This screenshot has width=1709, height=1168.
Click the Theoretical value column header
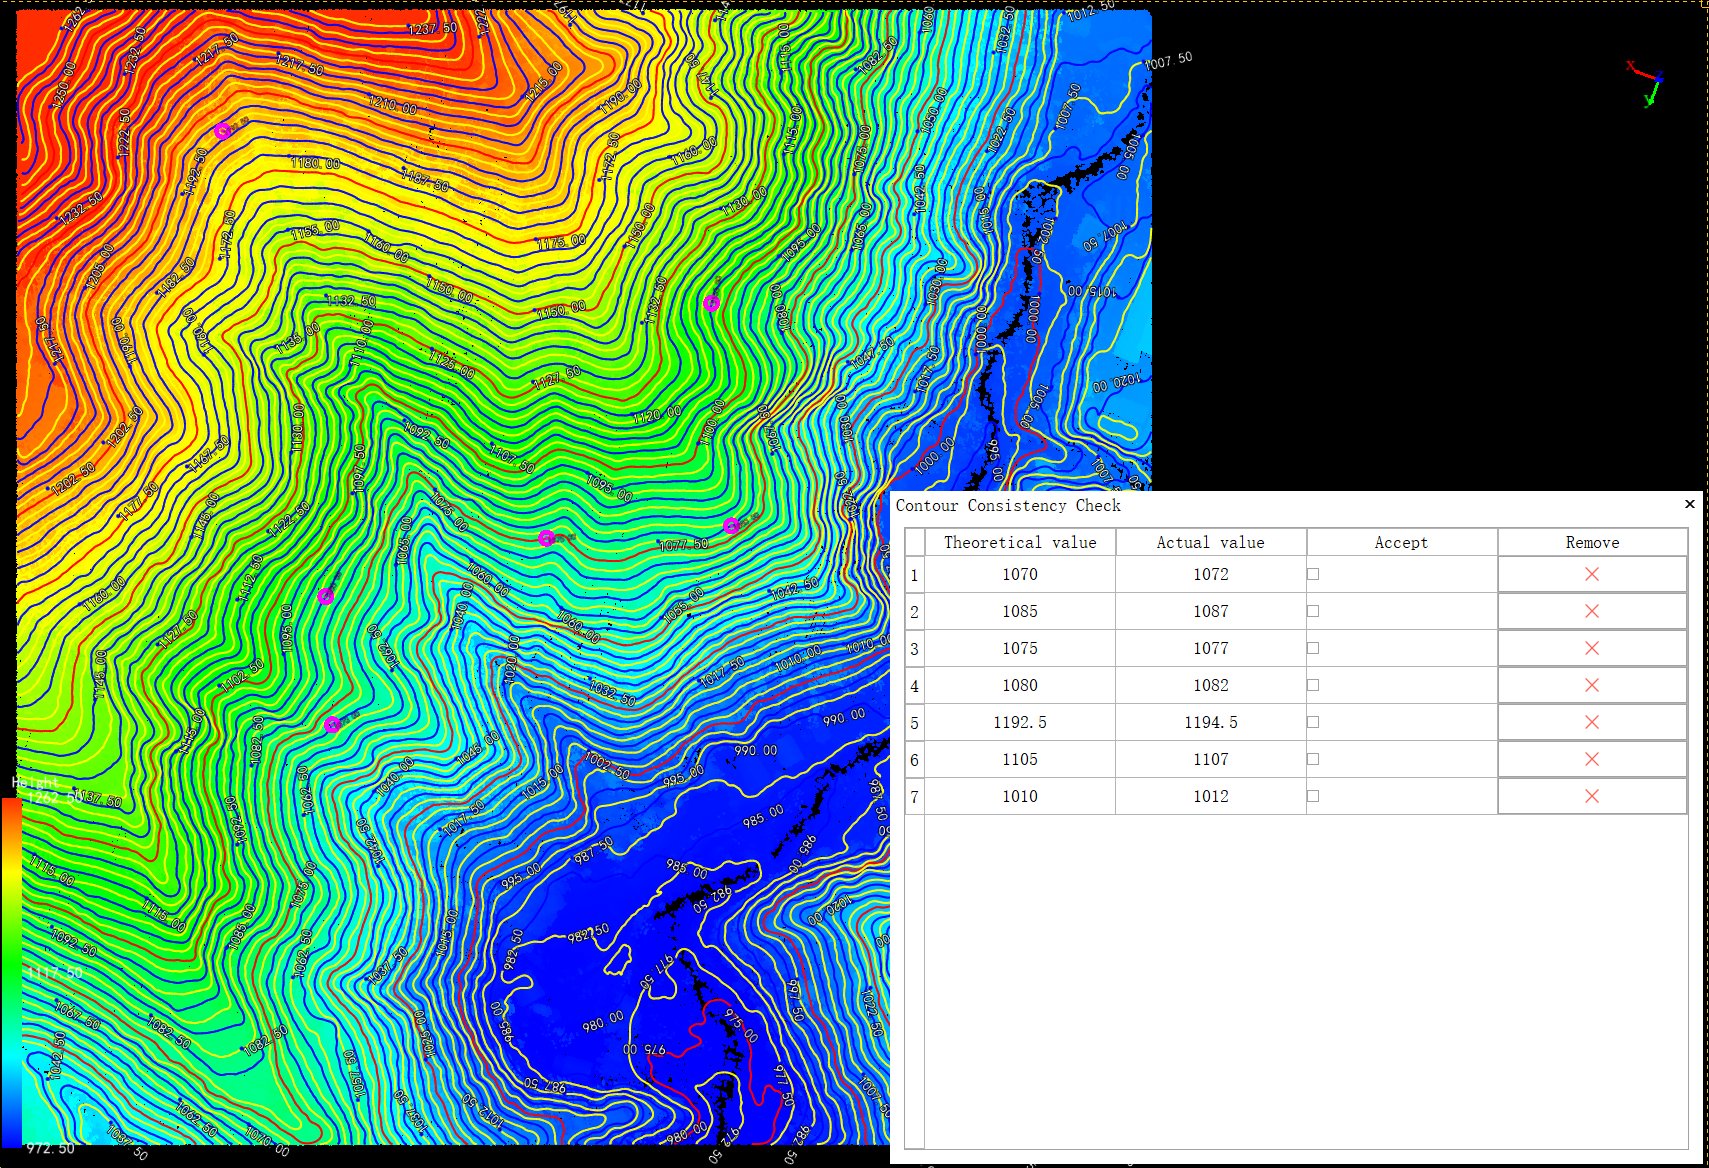tap(1020, 542)
